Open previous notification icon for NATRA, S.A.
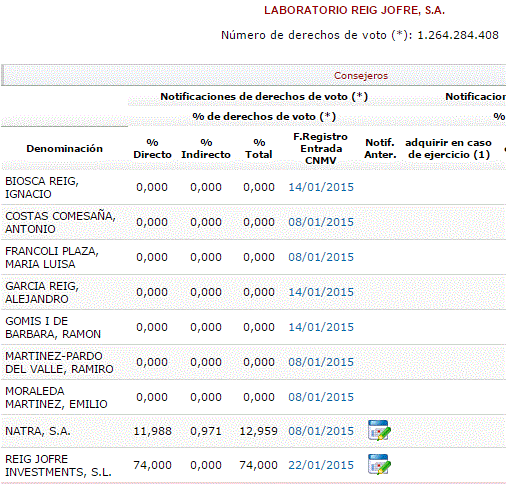This screenshot has width=506, height=486. coord(379,430)
